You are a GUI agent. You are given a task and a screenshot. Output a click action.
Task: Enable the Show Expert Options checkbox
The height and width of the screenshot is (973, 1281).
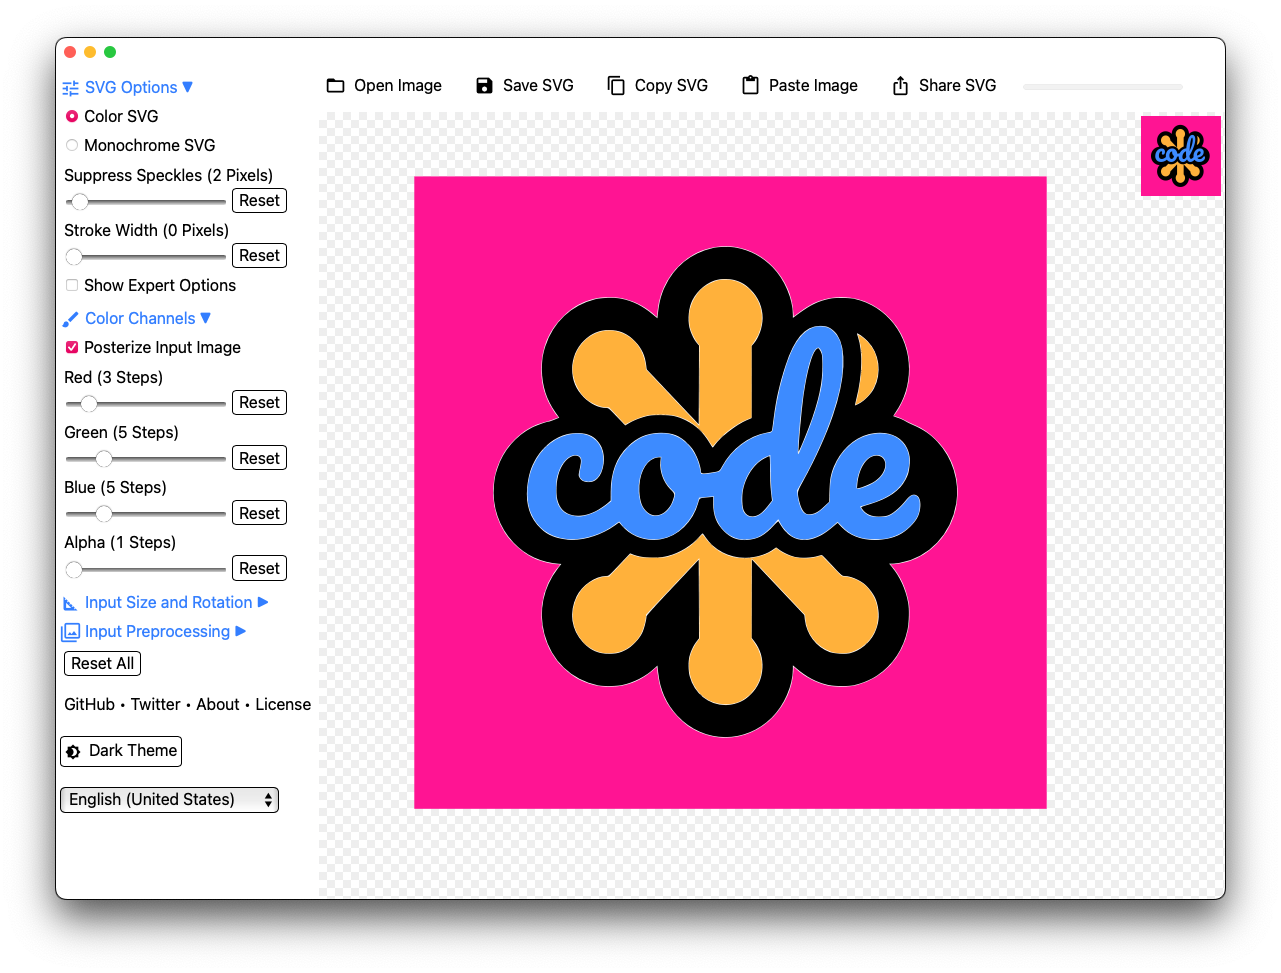click(x=72, y=285)
